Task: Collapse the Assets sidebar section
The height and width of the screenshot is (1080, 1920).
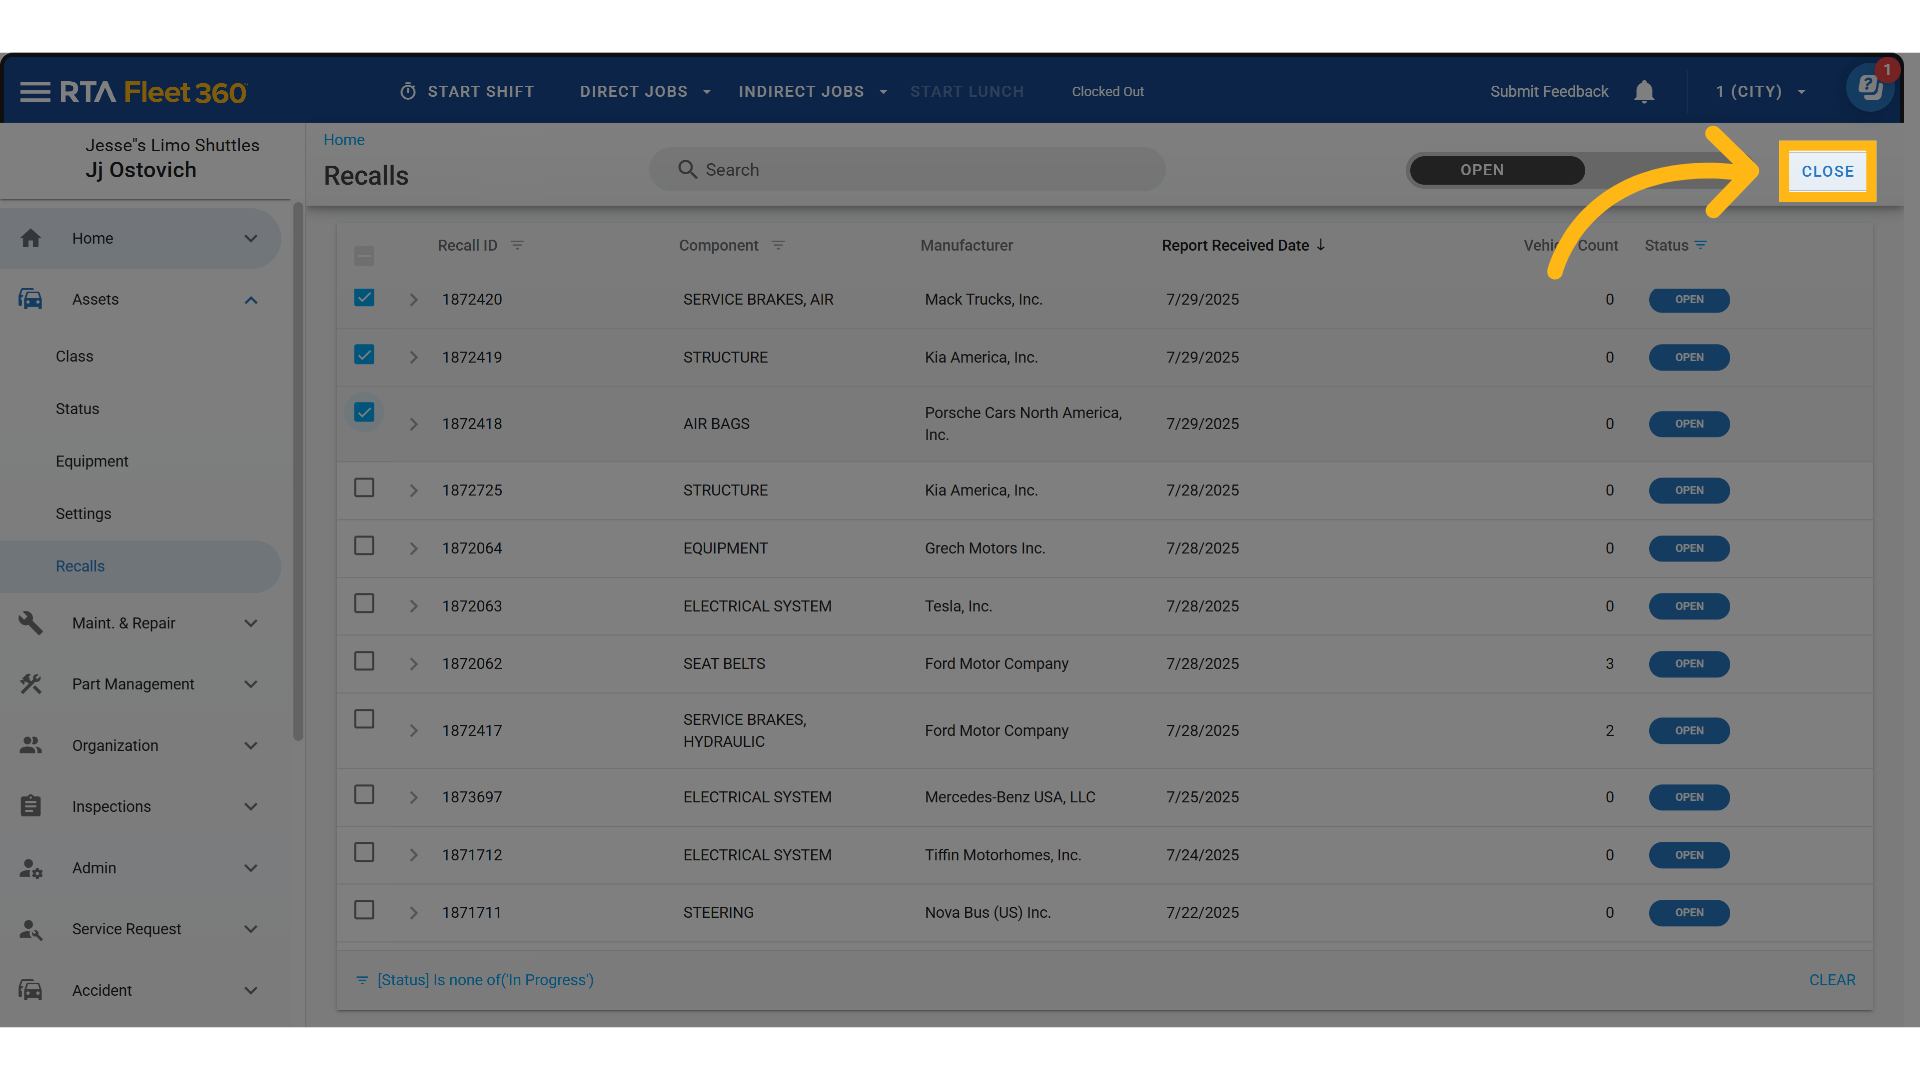Action: pos(251,300)
